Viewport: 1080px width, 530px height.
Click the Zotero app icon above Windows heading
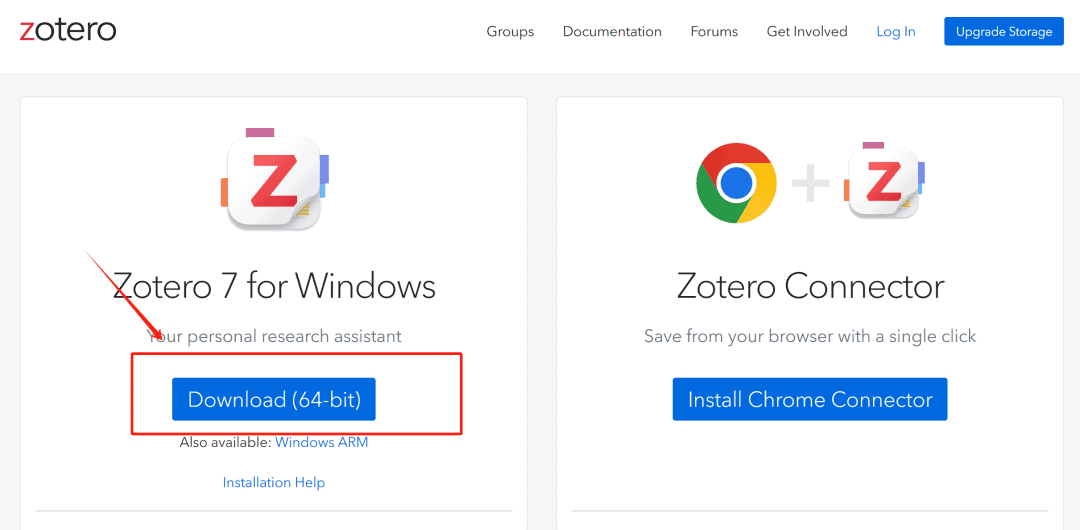click(x=274, y=181)
